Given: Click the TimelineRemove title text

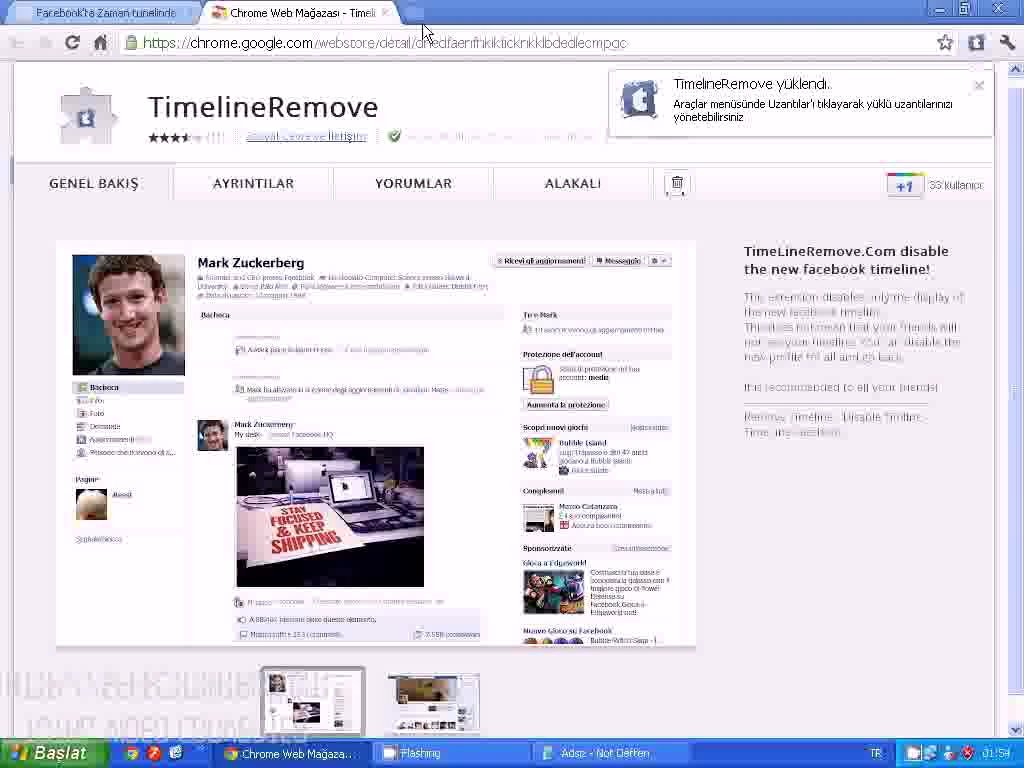Looking at the screenshot, I should pos(263,107).
